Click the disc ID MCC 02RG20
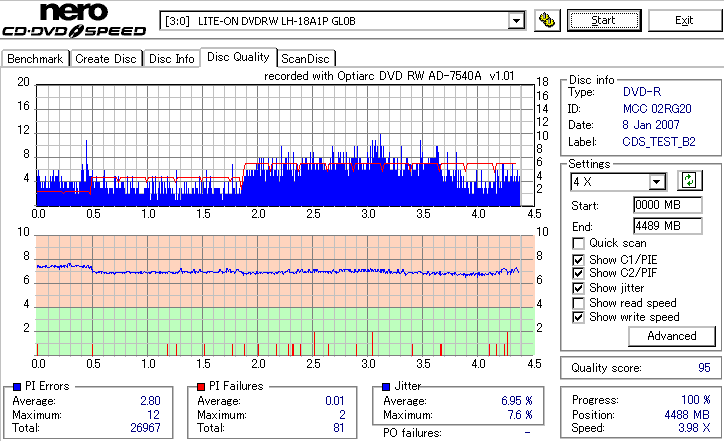This screenshot has width=724, height=441. tap(657, 109)
